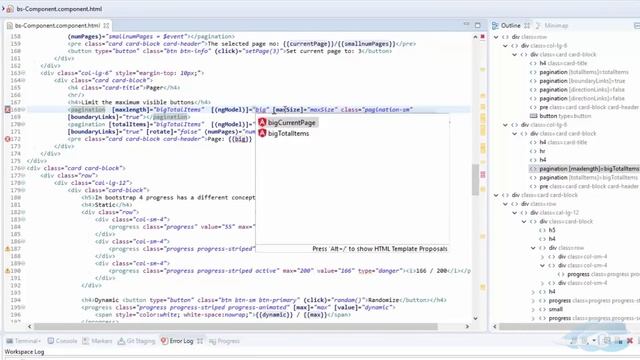
Task: Select the hr element in Outline
Action: tap(542, 151)
